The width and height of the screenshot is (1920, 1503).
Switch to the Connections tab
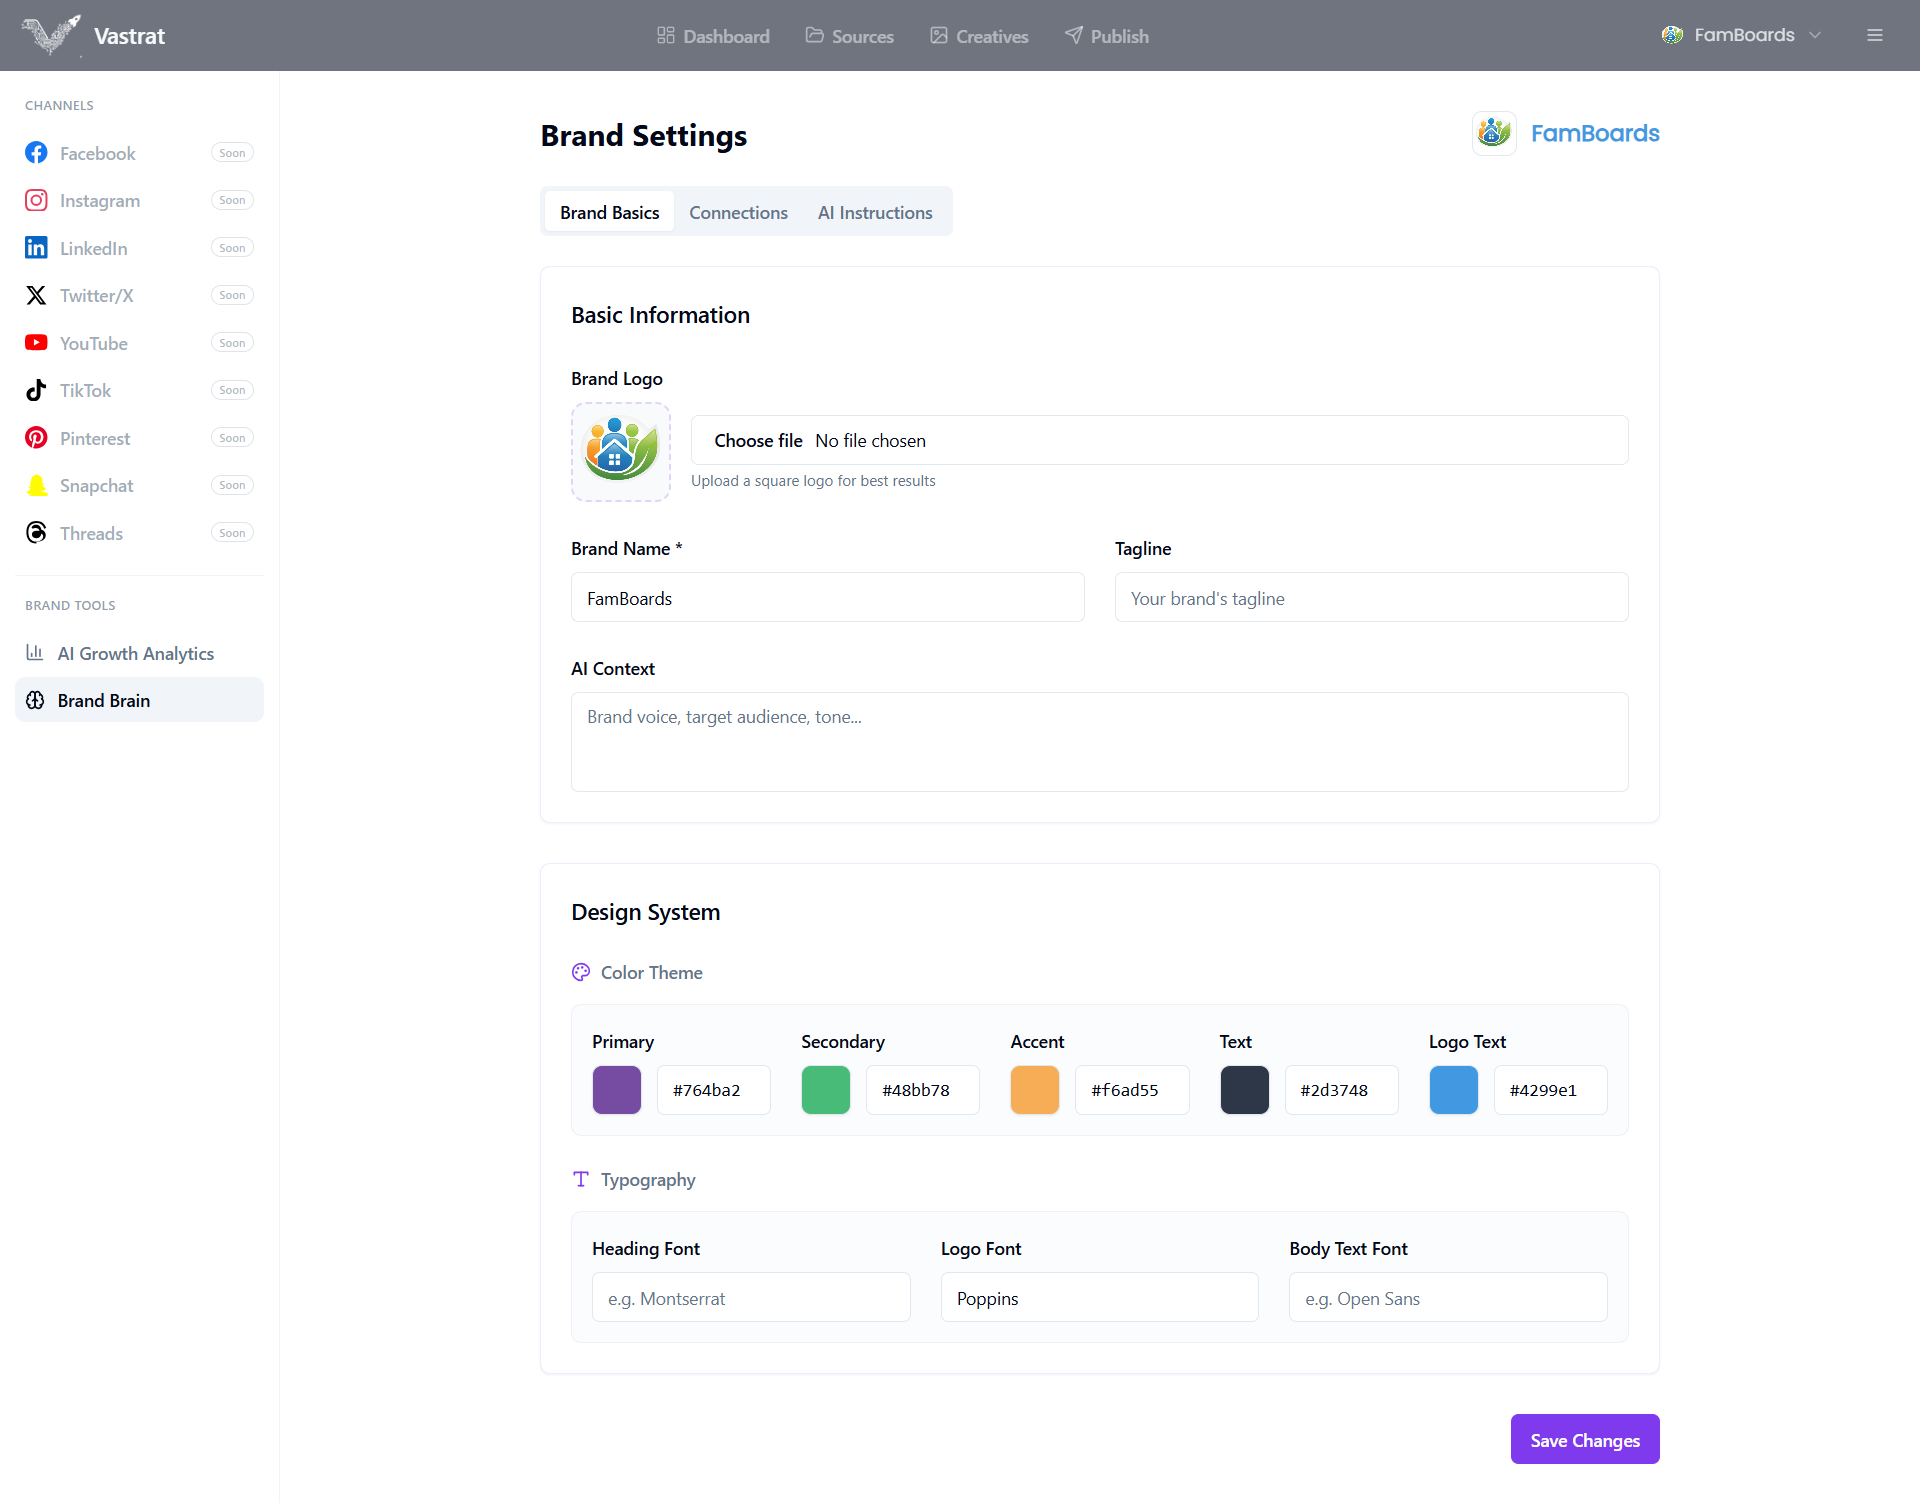pyautogui.click(x=738, y=212)
